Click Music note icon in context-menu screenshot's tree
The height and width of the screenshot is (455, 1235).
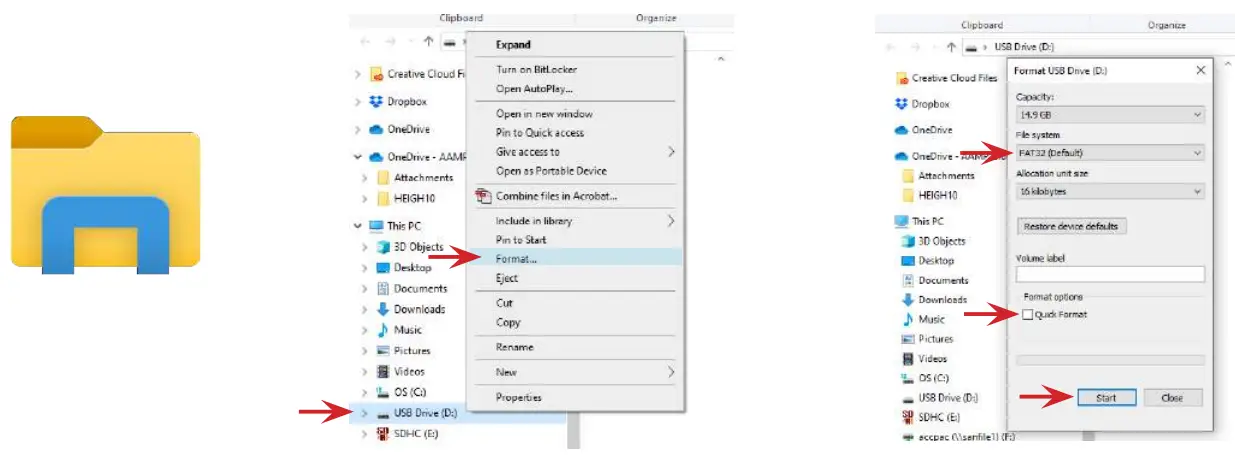click(x=383, y=329)
